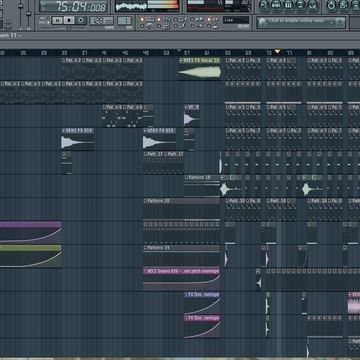
Task: Open the clip menu of the VEH3 FX Vocal clip
Action: [x=181, y=60]
